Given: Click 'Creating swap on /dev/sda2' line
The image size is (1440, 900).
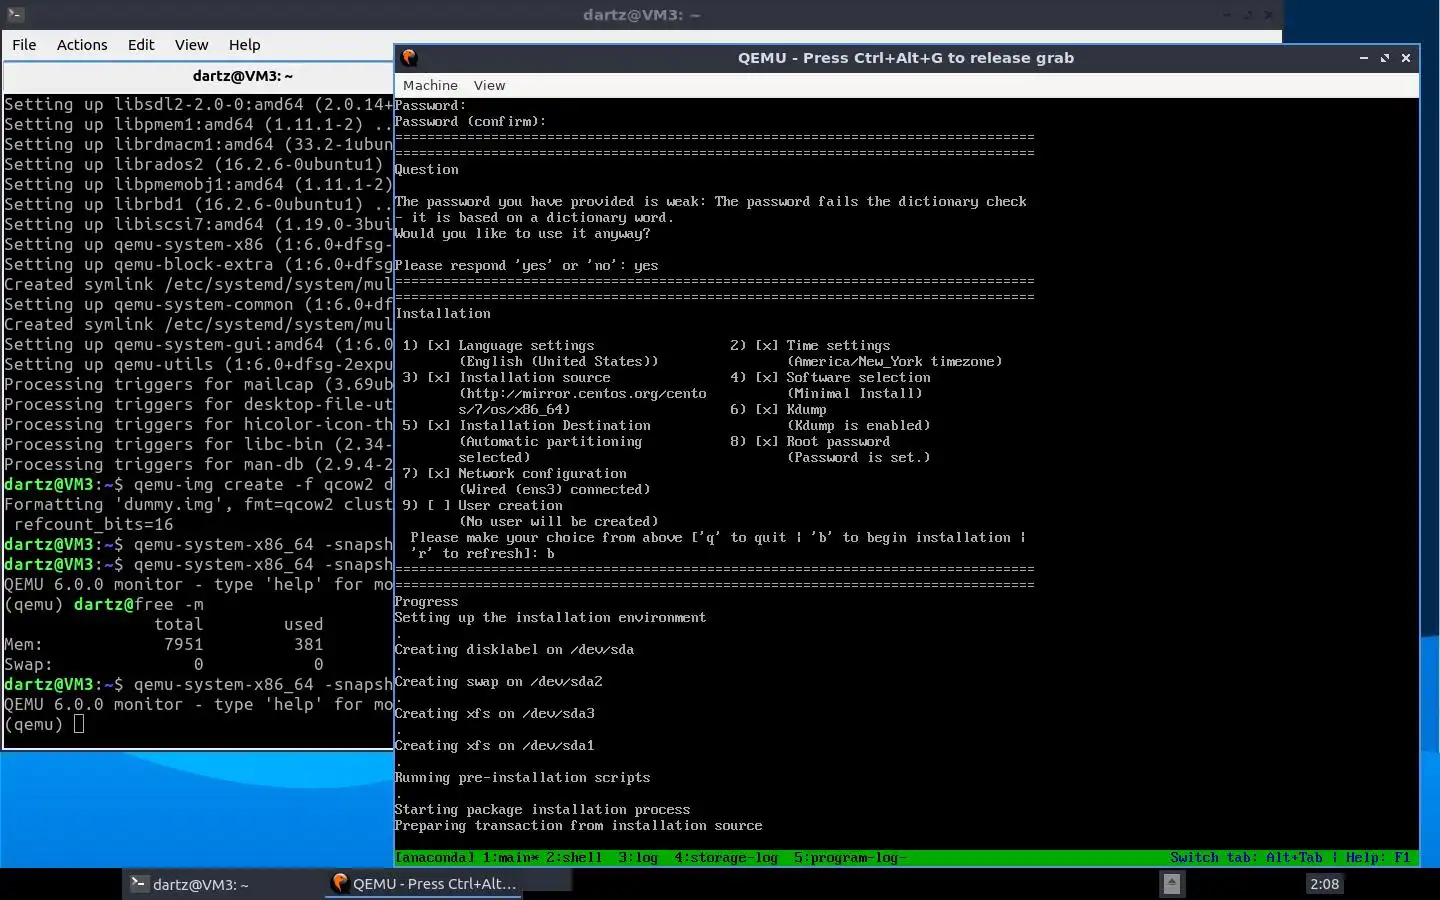Looking at the screenshot, I should [498, 682].
